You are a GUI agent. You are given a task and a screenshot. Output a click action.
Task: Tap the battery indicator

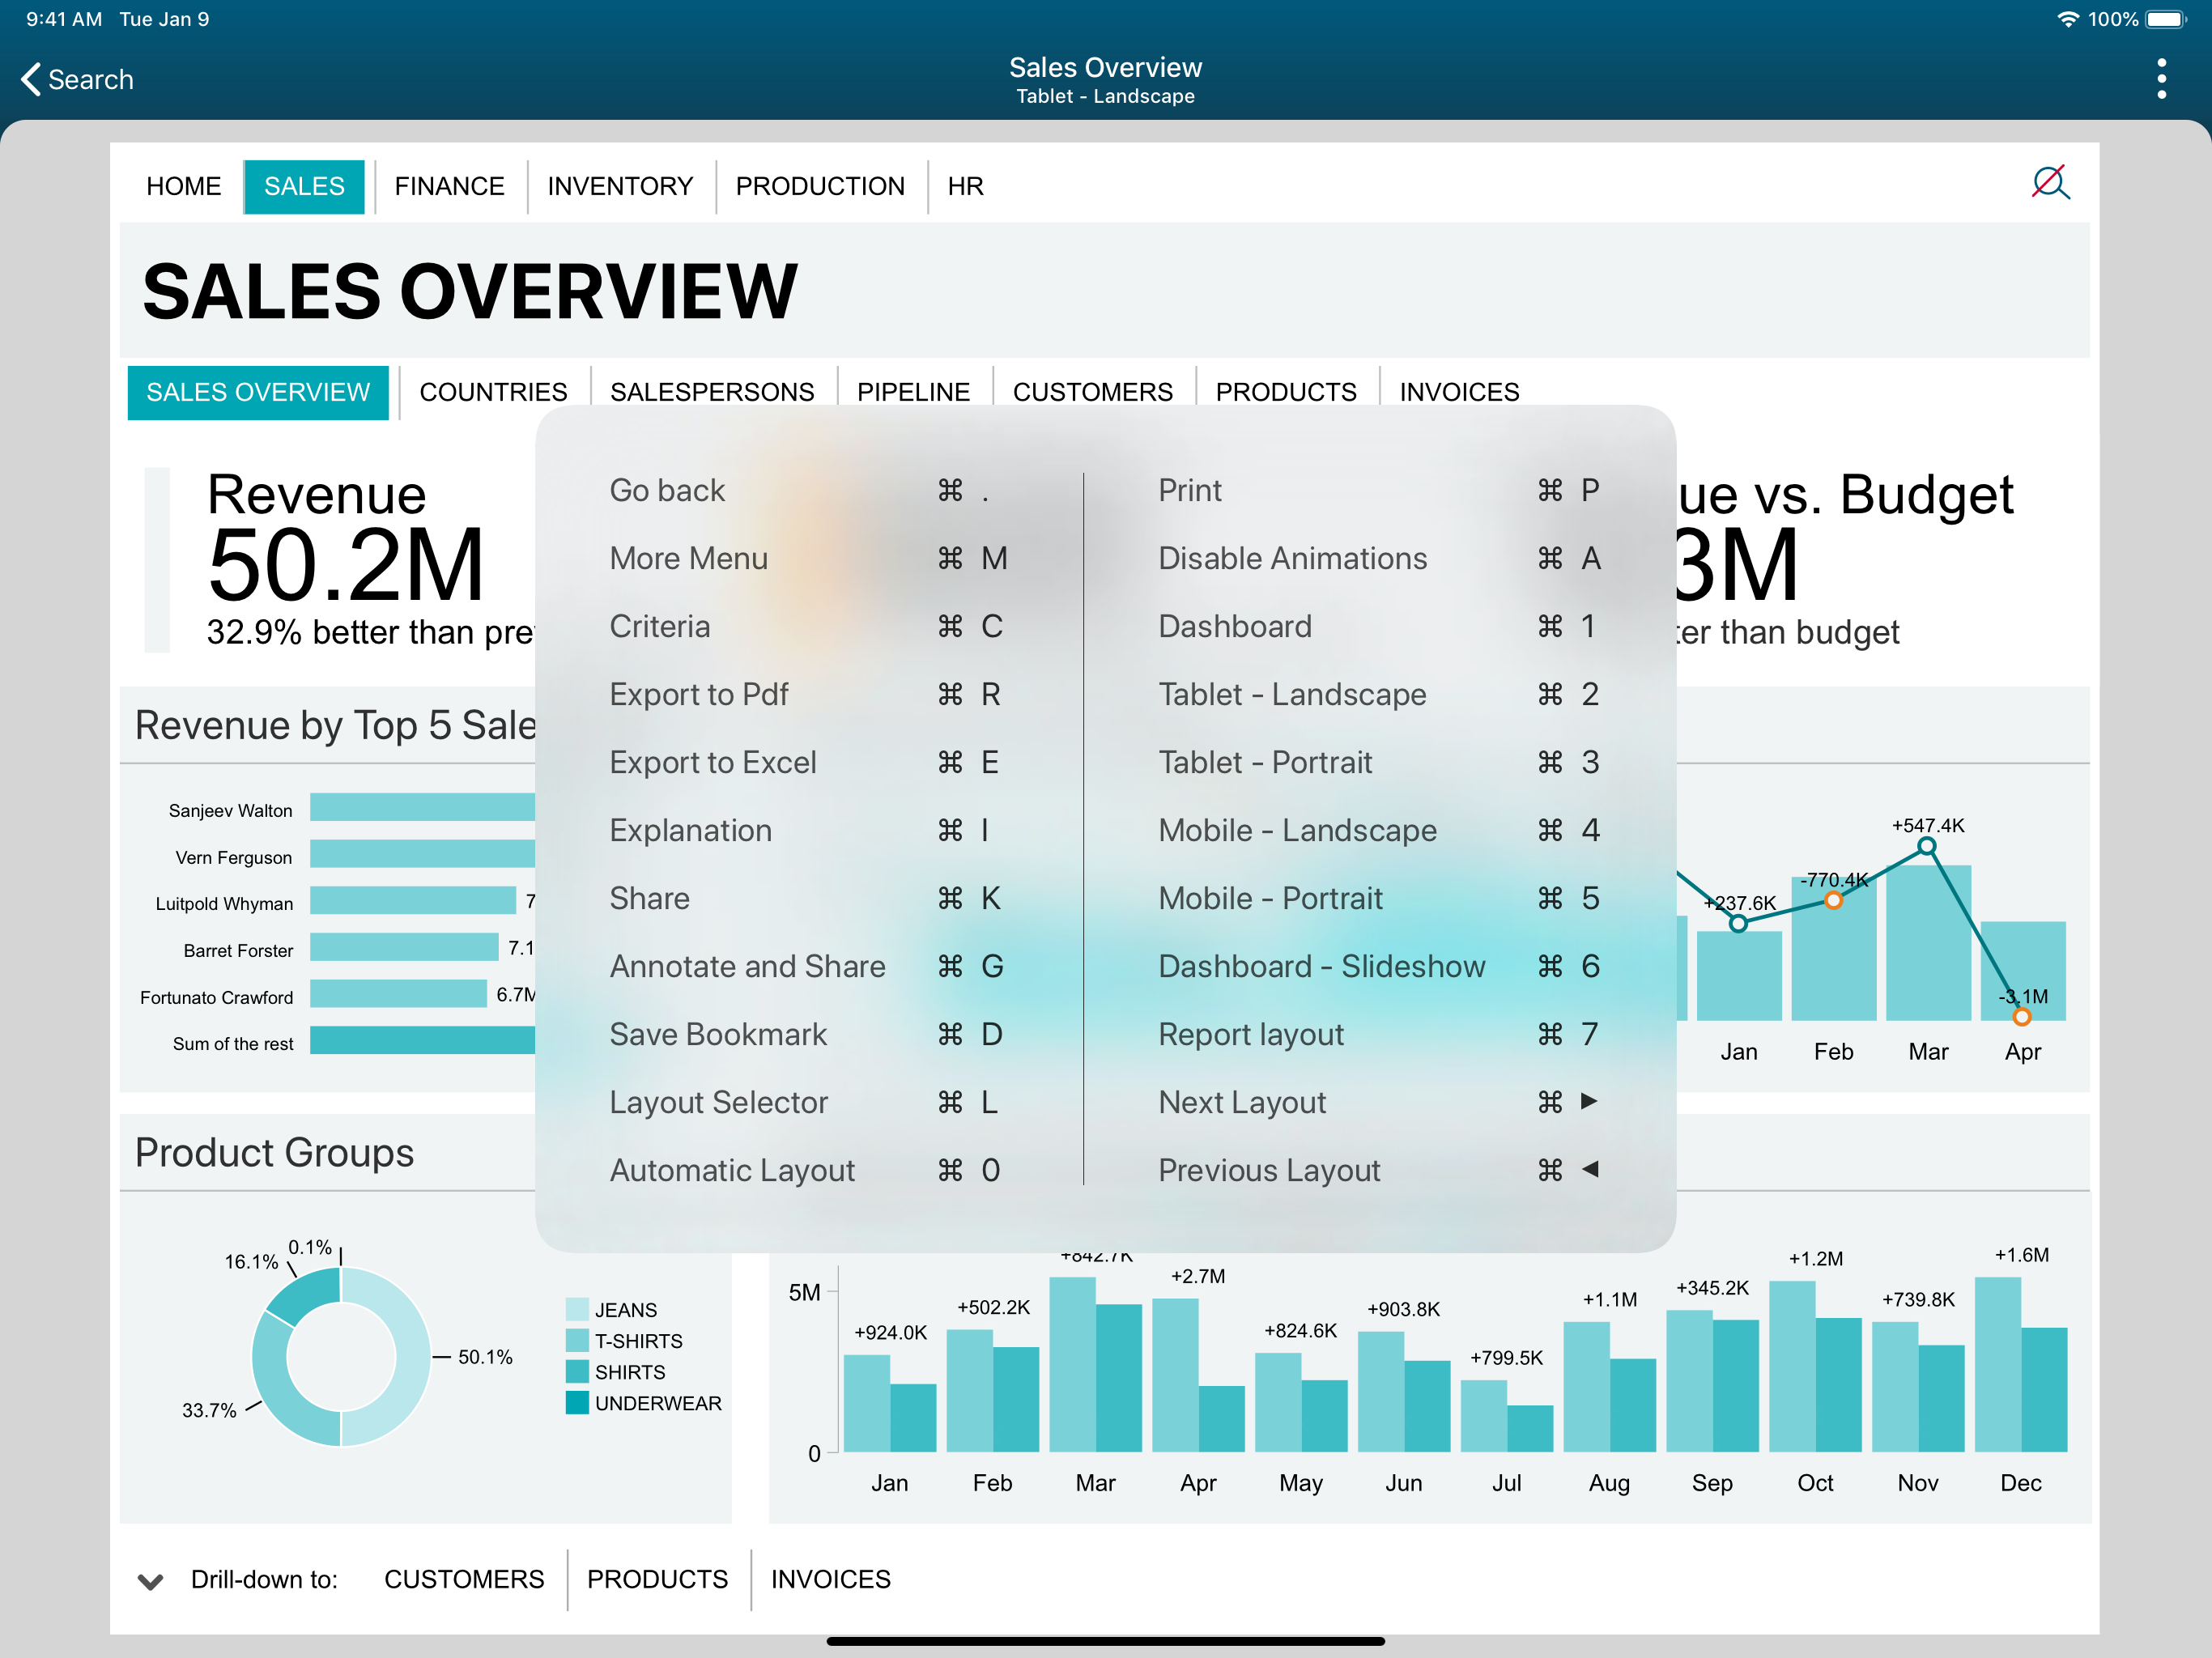[2166, 19]
